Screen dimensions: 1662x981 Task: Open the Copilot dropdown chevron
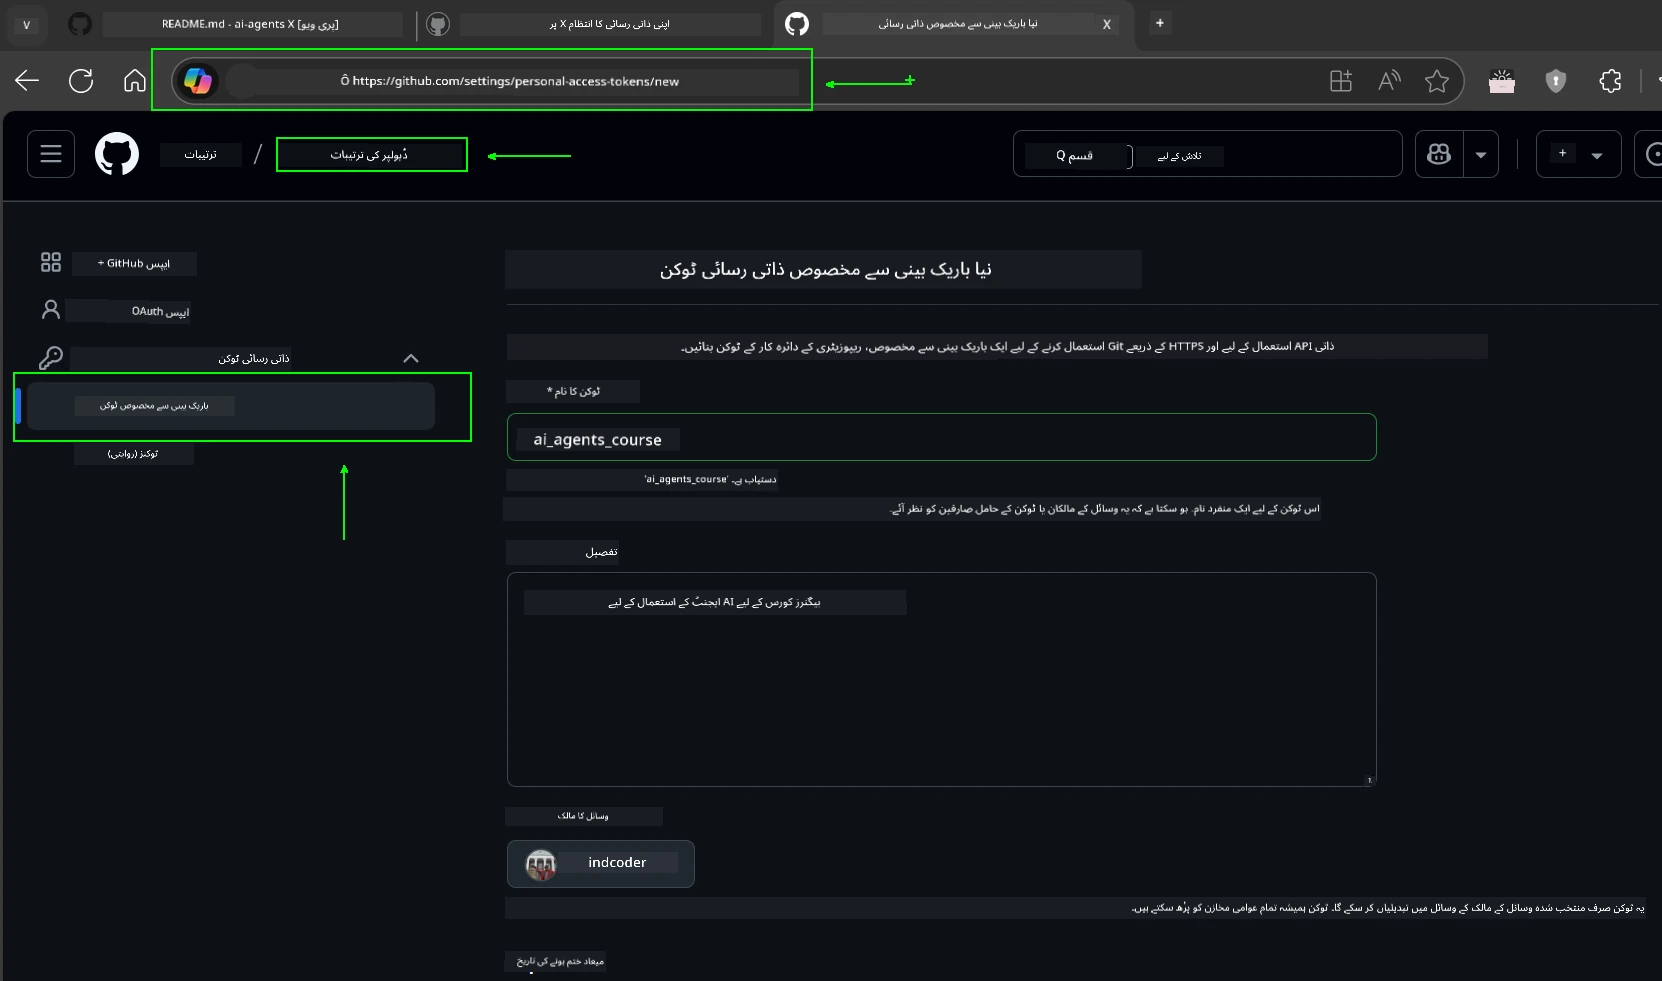click(x=1481, y=154)
